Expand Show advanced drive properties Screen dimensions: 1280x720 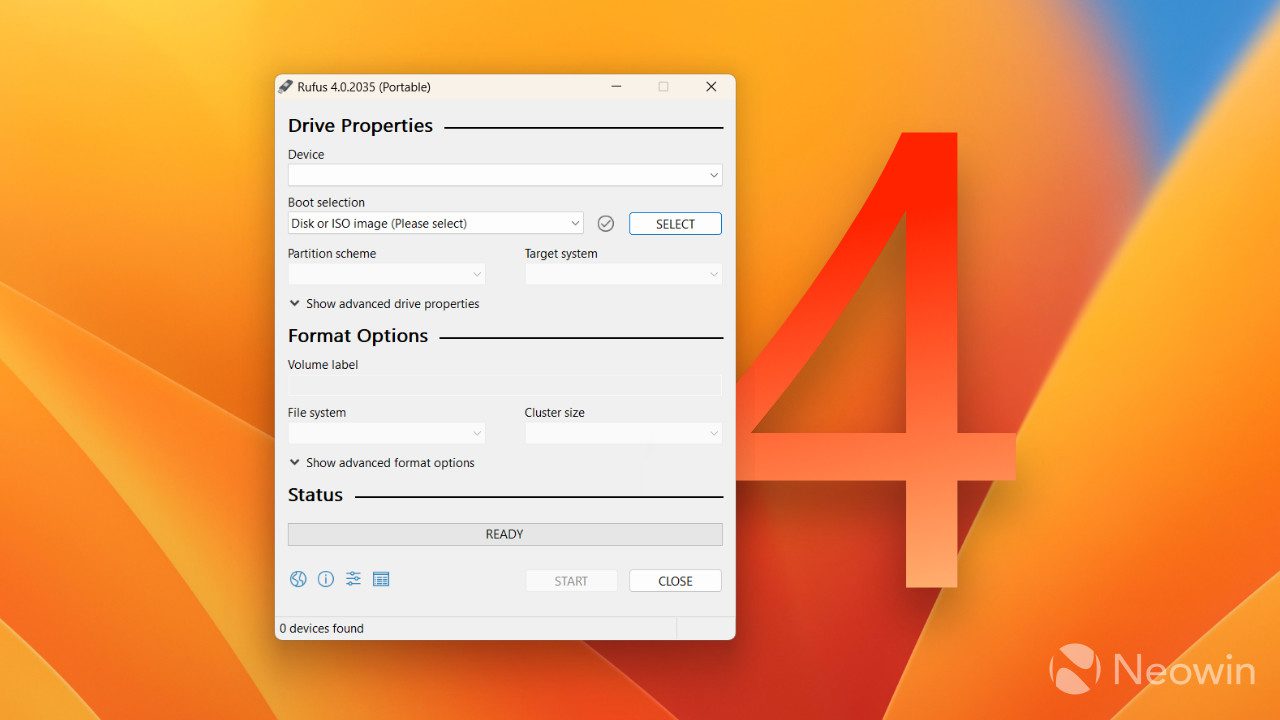click(x=384, y=304)
